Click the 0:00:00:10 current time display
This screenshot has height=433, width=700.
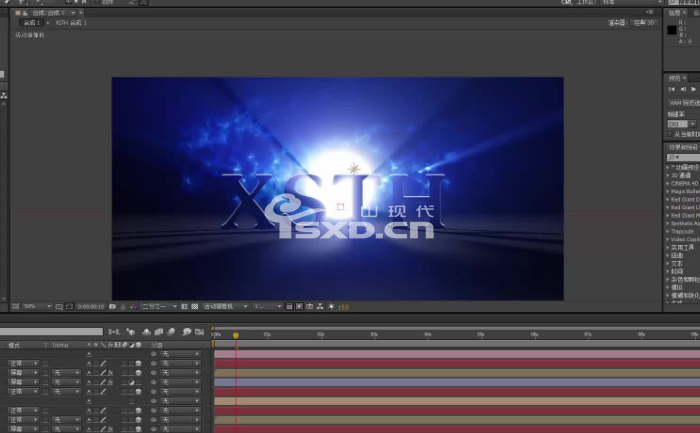pyautogui.click(x=91, y=307)
